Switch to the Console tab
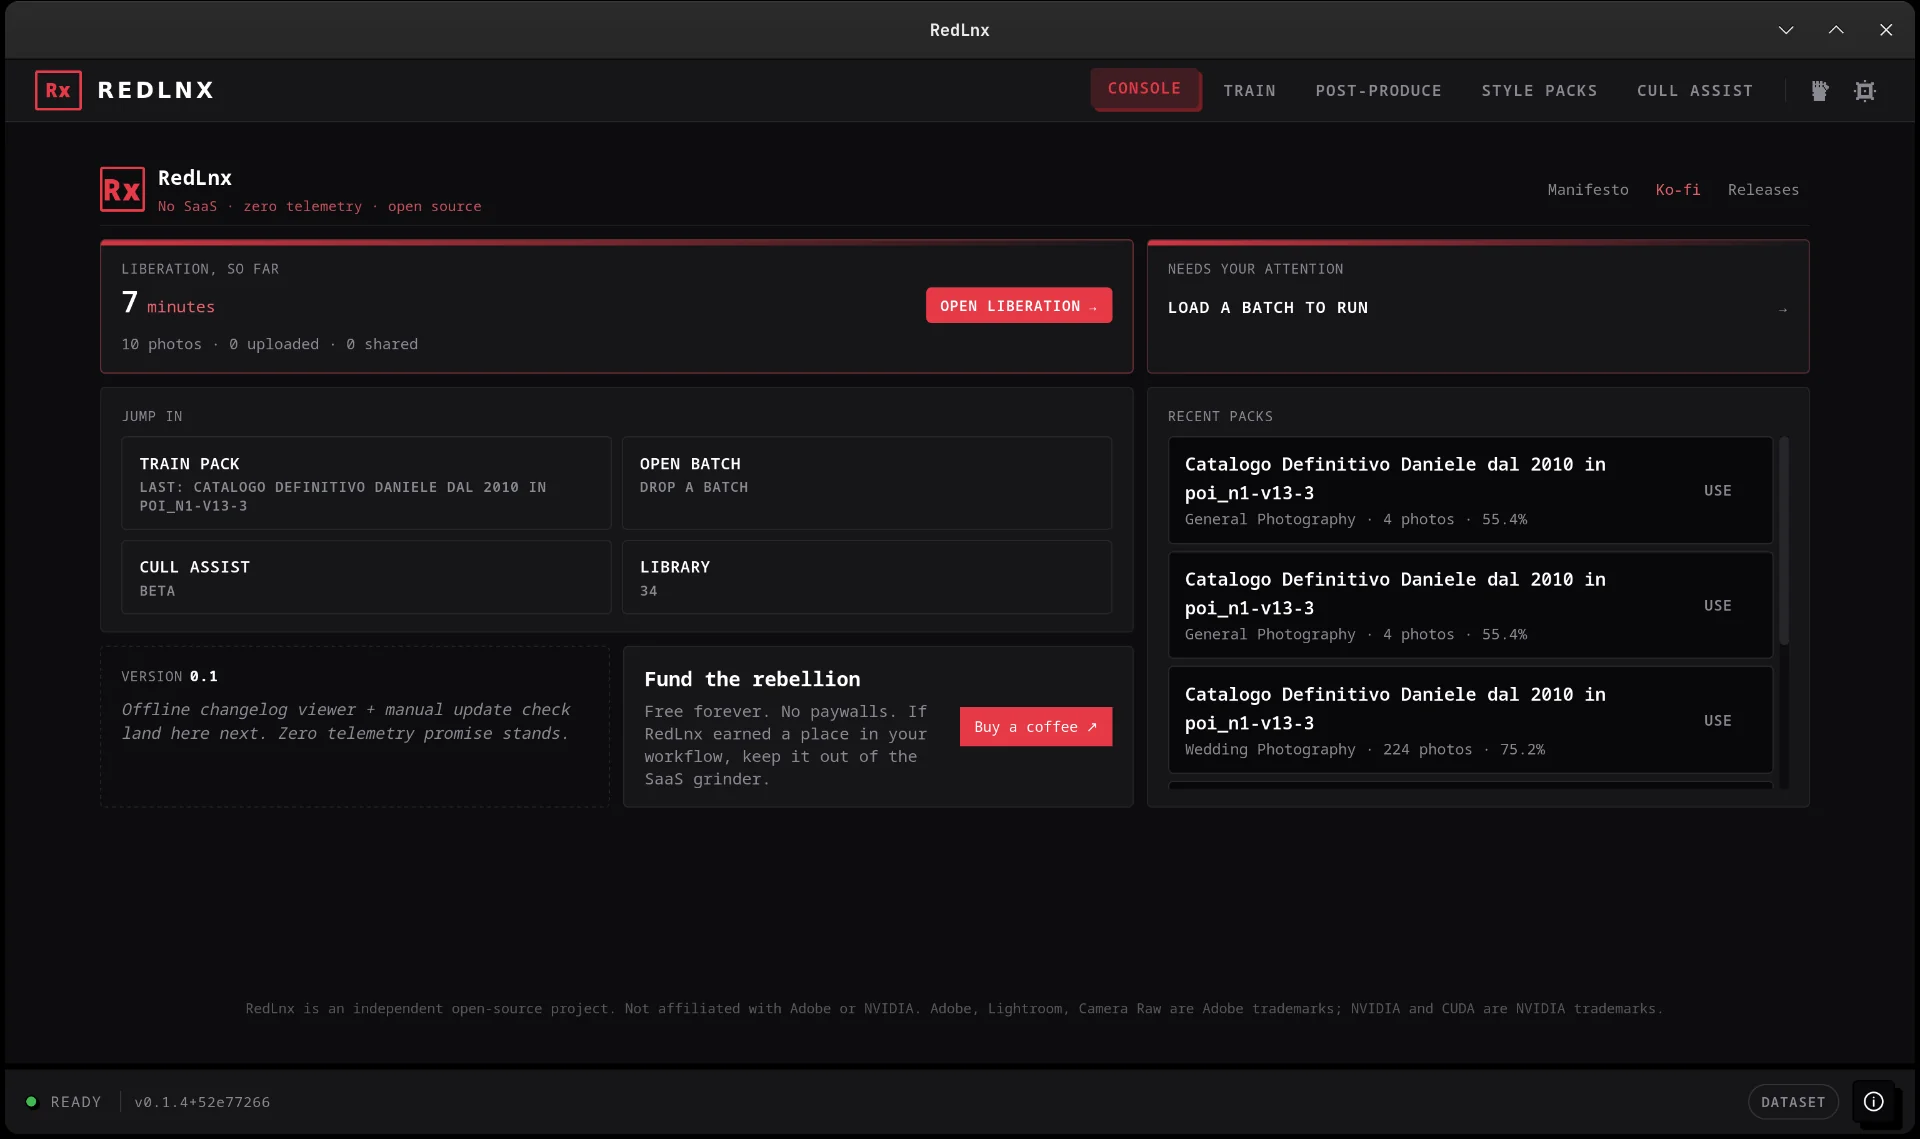Viewport: 1920px width, 1139px height. [1145, 89]
